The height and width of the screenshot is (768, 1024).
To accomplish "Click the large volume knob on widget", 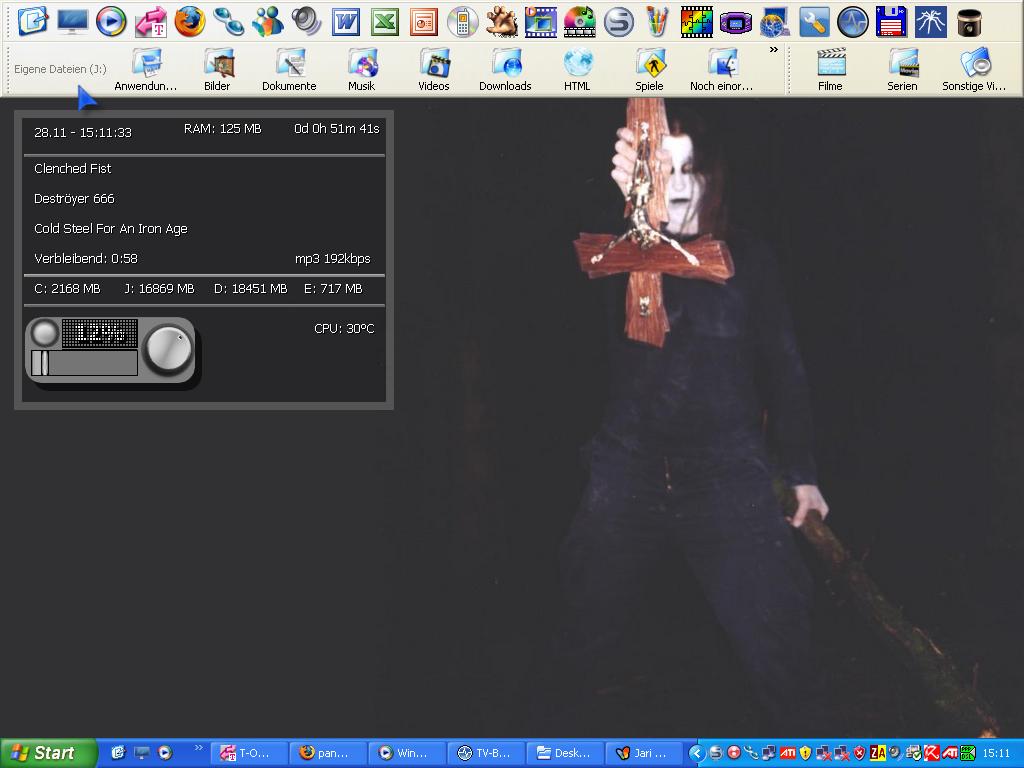I will coord(167,349).
